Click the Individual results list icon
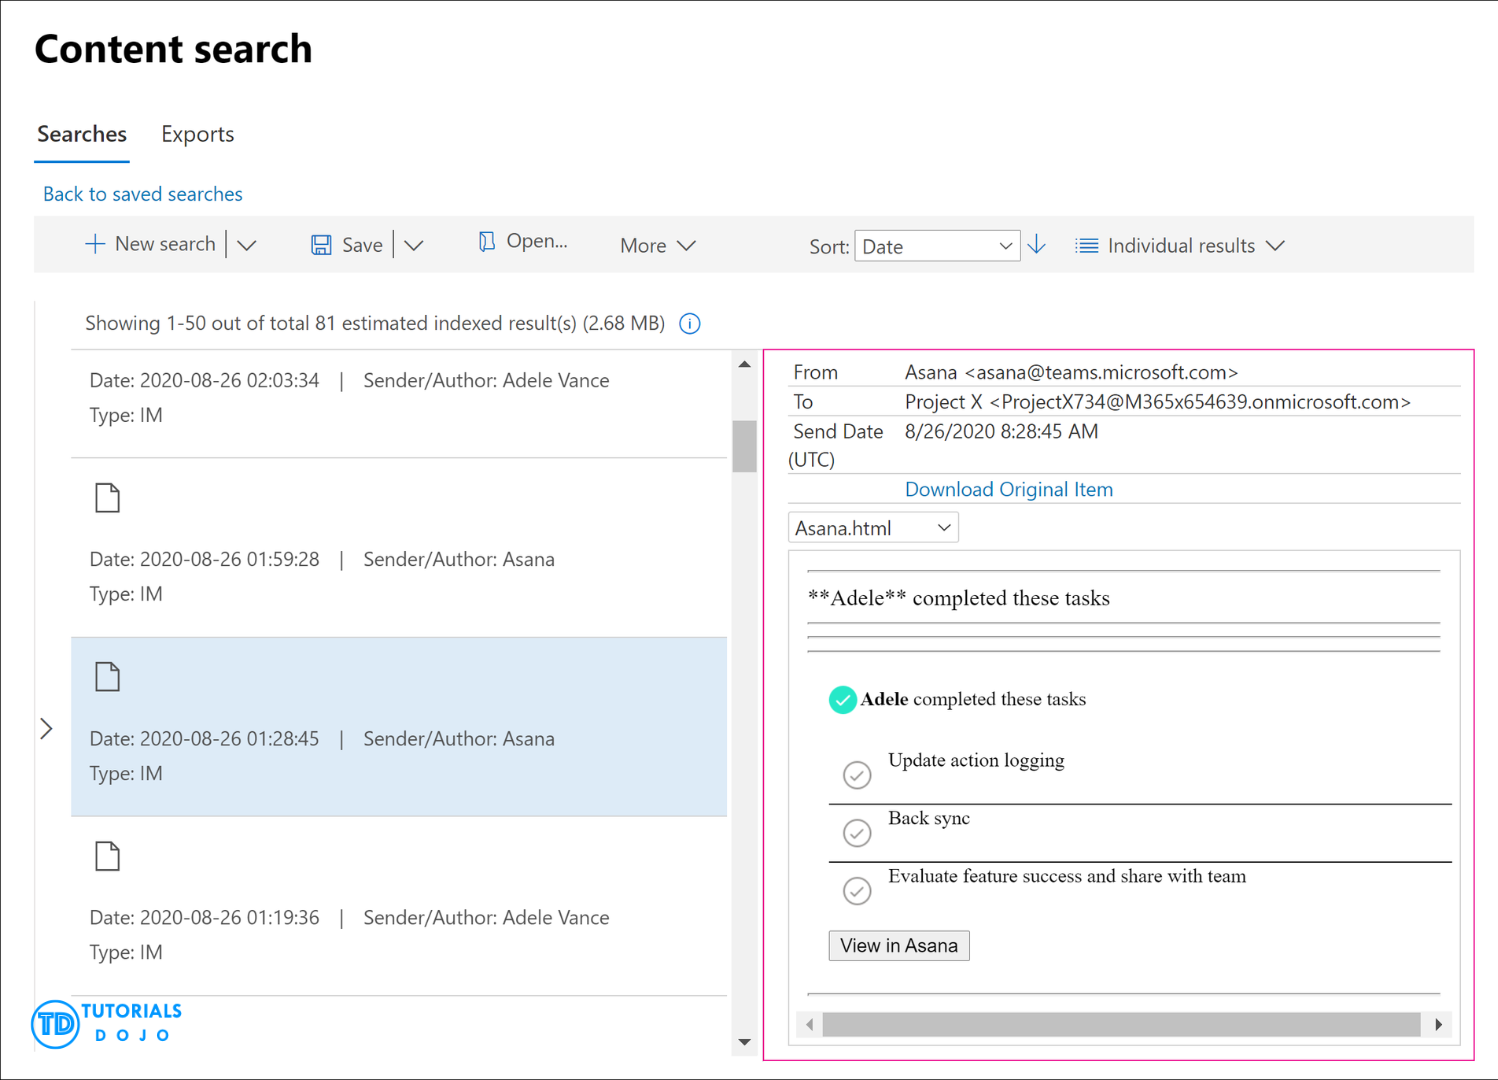 [1087, 246]
